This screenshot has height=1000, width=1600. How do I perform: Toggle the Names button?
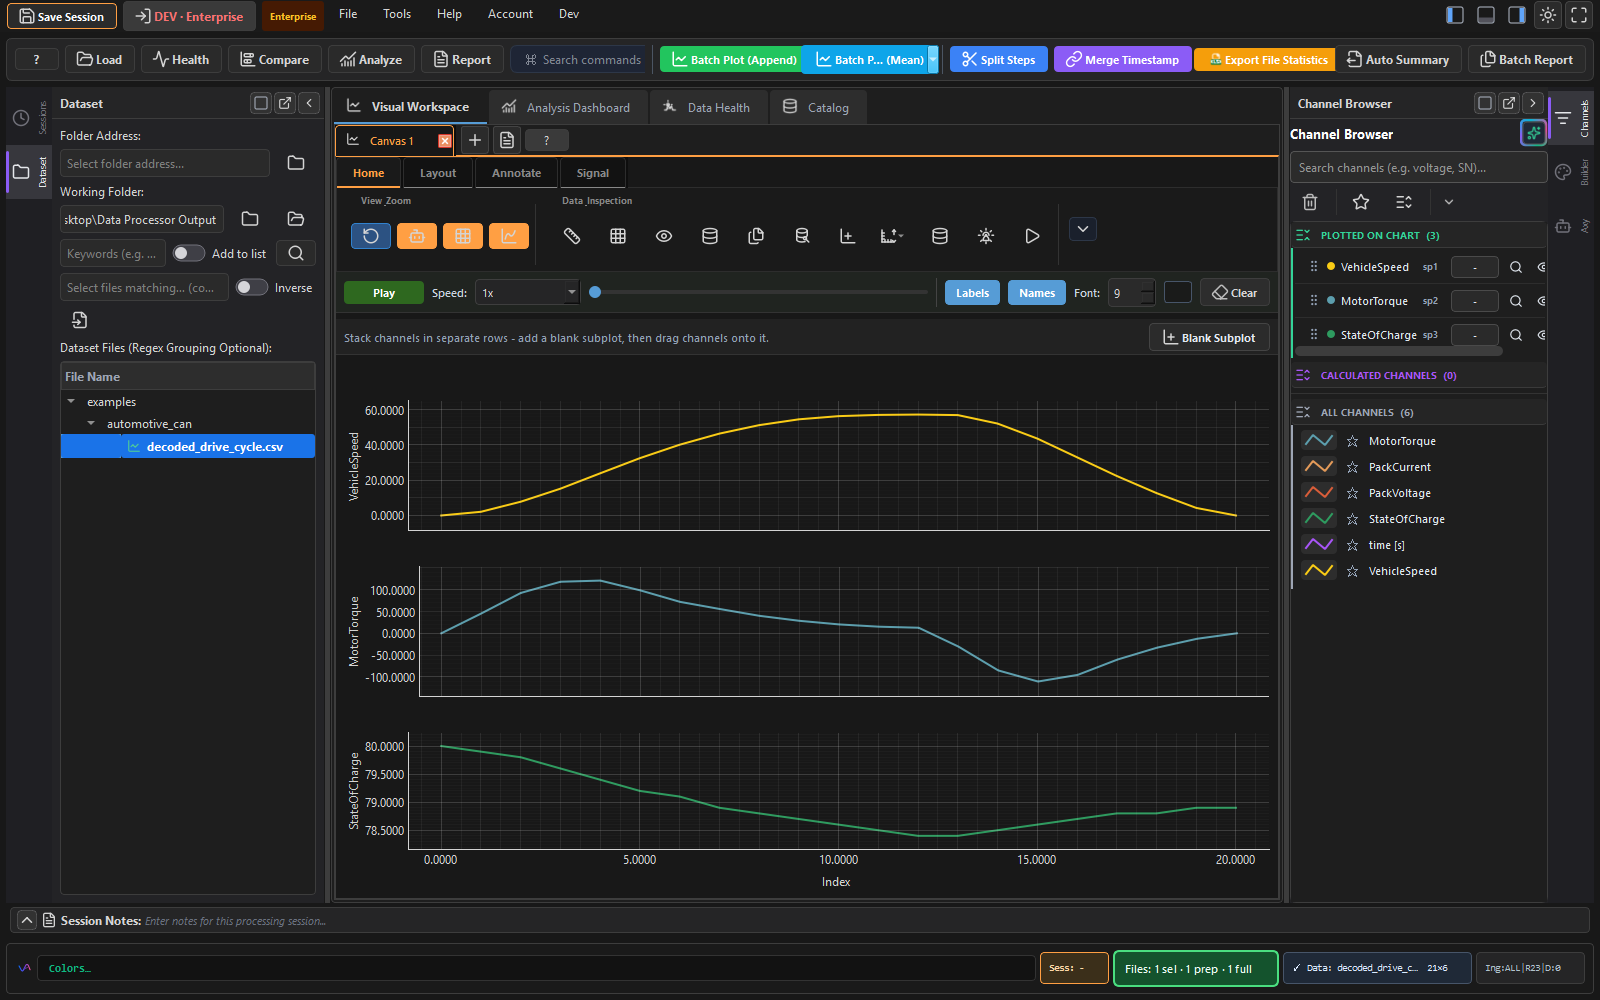1037,293
